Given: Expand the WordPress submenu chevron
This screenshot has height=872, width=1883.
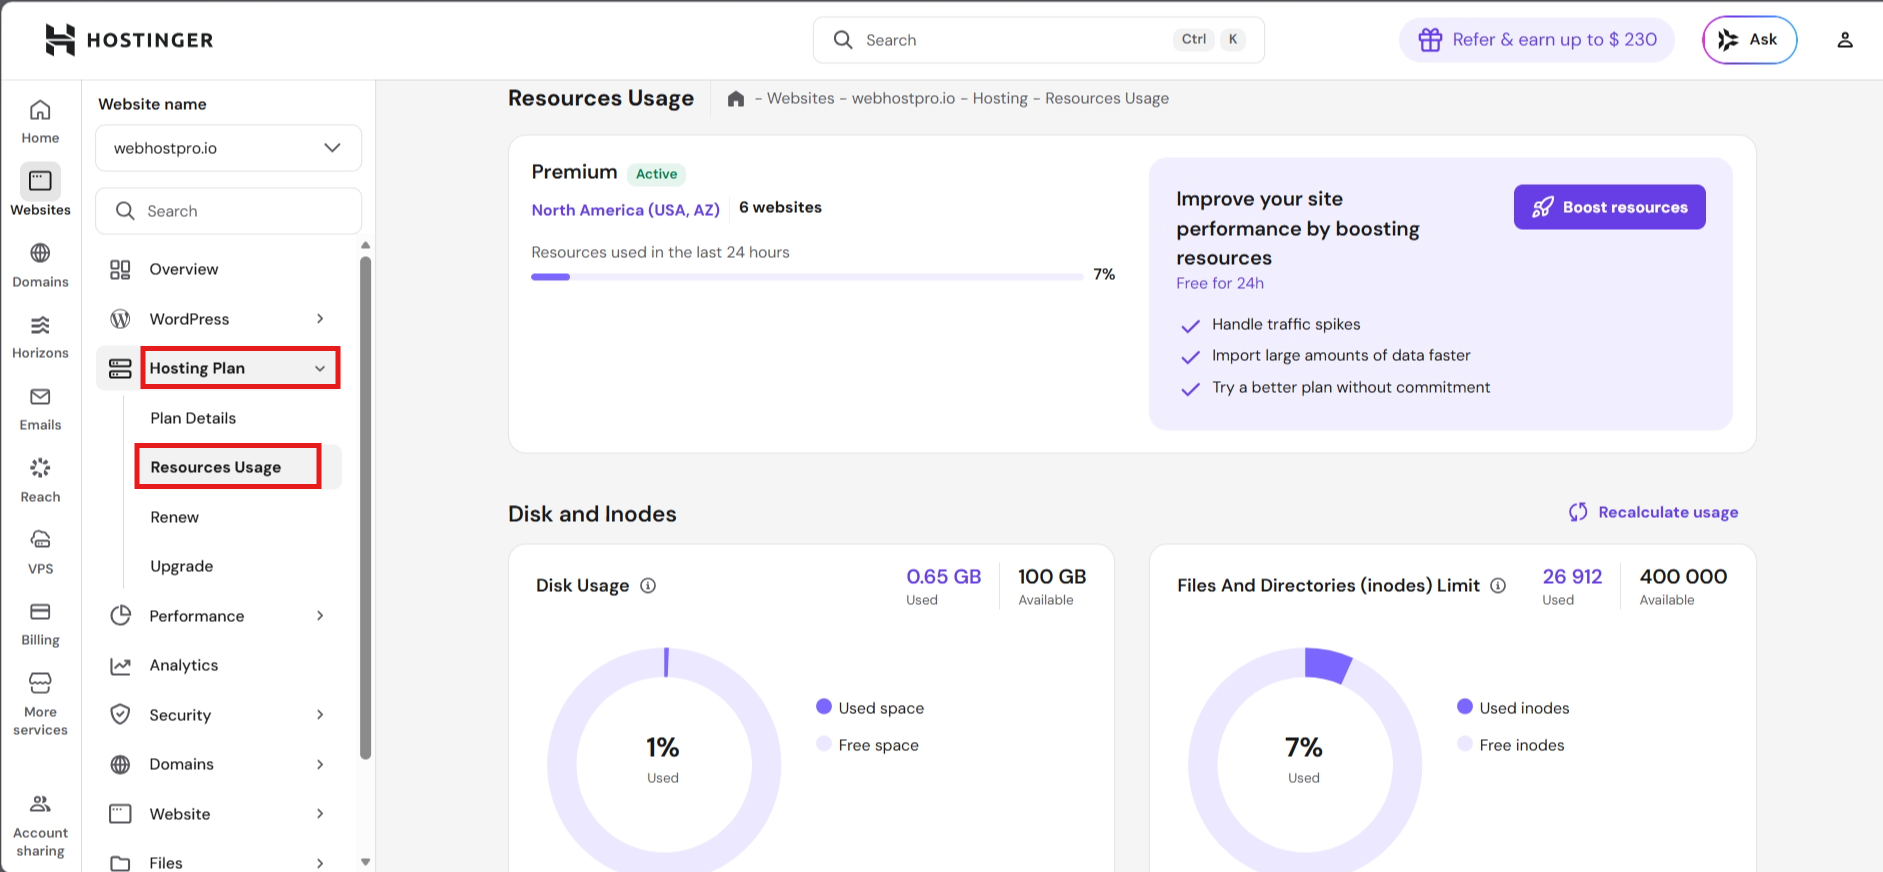Looking at the screenshot, I should [320, 319].
